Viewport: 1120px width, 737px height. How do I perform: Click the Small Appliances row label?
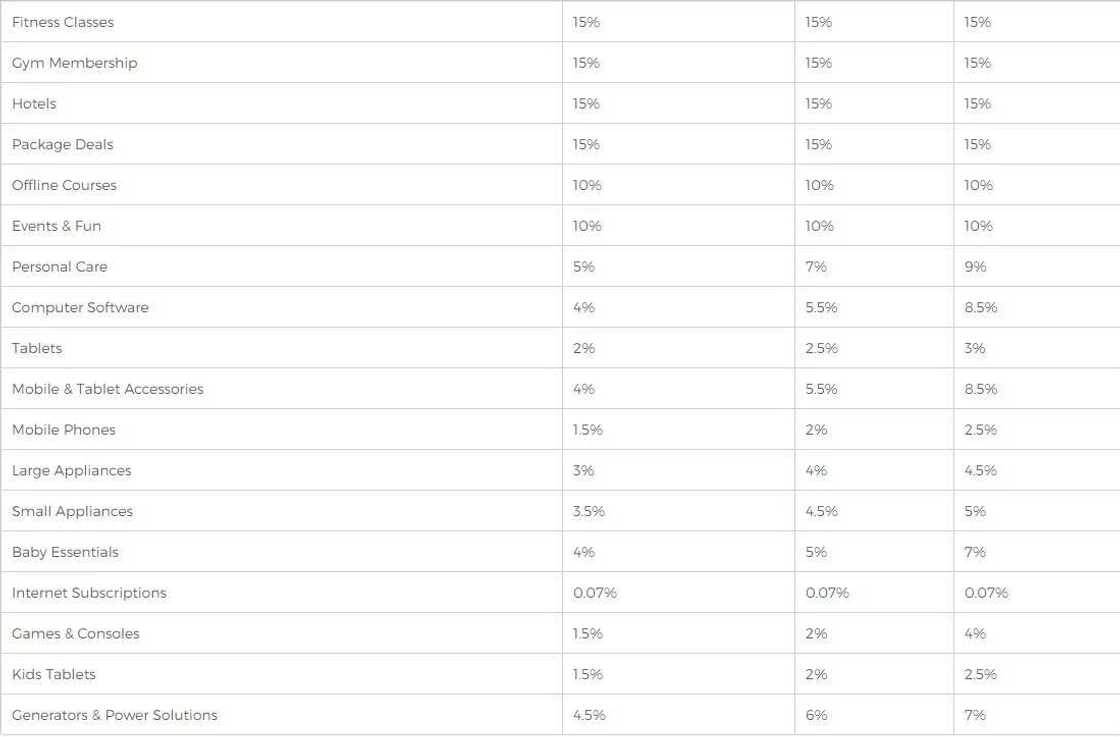pyautogui.click(x=72, y=512)
